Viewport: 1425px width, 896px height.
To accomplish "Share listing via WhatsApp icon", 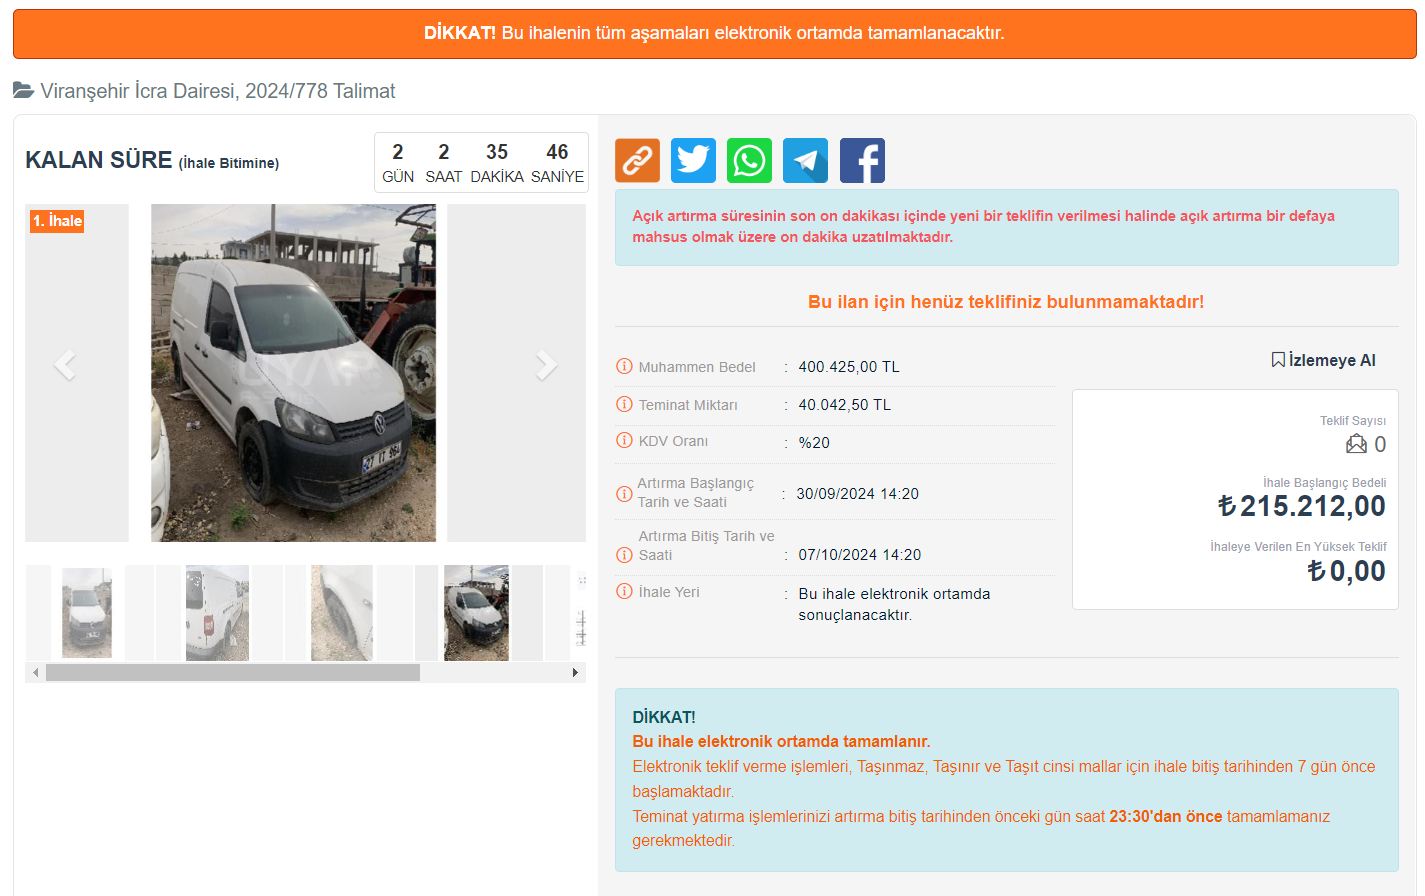I will point(749,161).
